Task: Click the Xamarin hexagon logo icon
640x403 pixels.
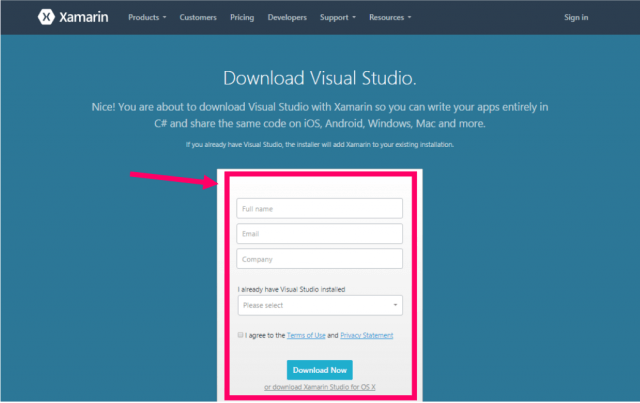Action: tap(46, 17)
